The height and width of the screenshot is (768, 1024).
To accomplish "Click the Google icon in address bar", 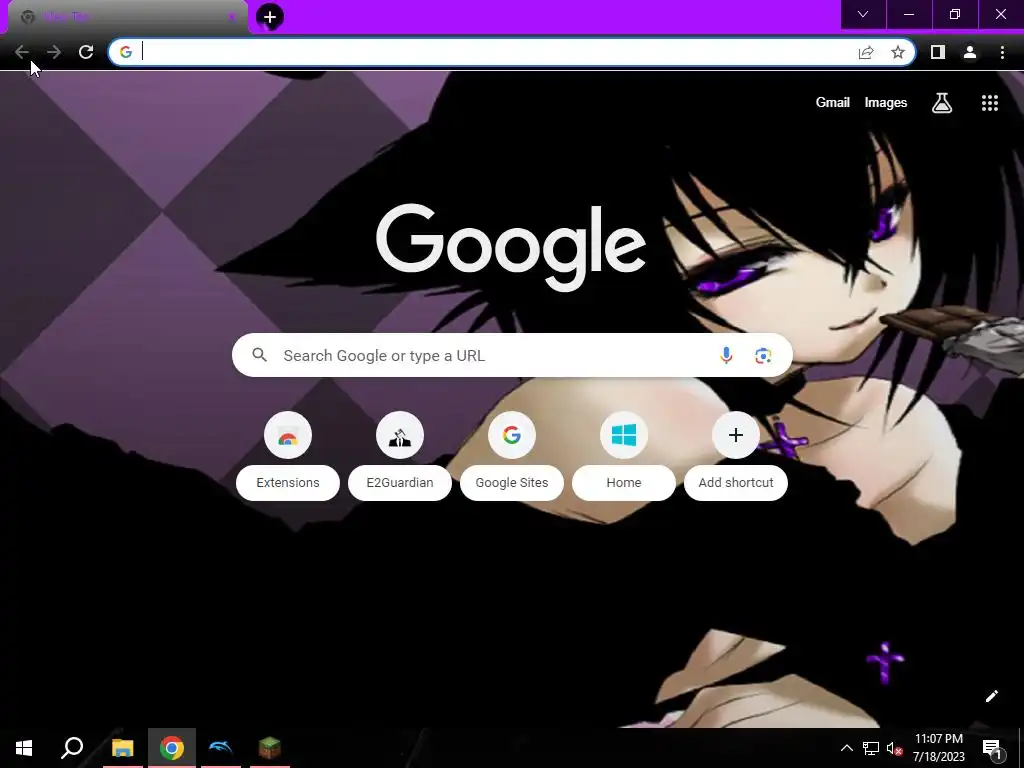I will [126, 52].
